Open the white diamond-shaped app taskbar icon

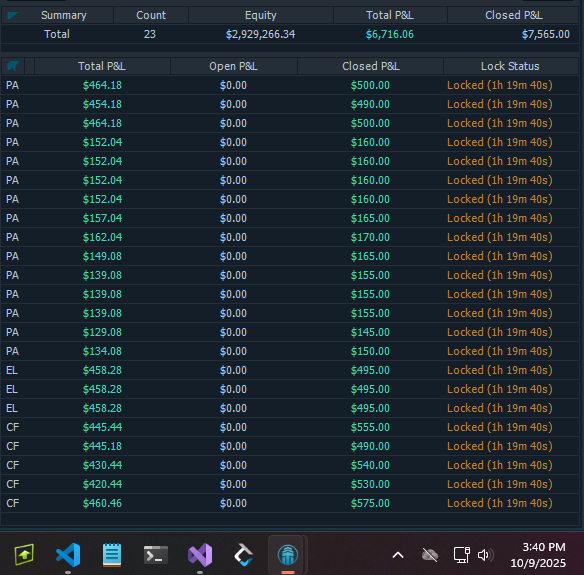(x=244, y=555)
